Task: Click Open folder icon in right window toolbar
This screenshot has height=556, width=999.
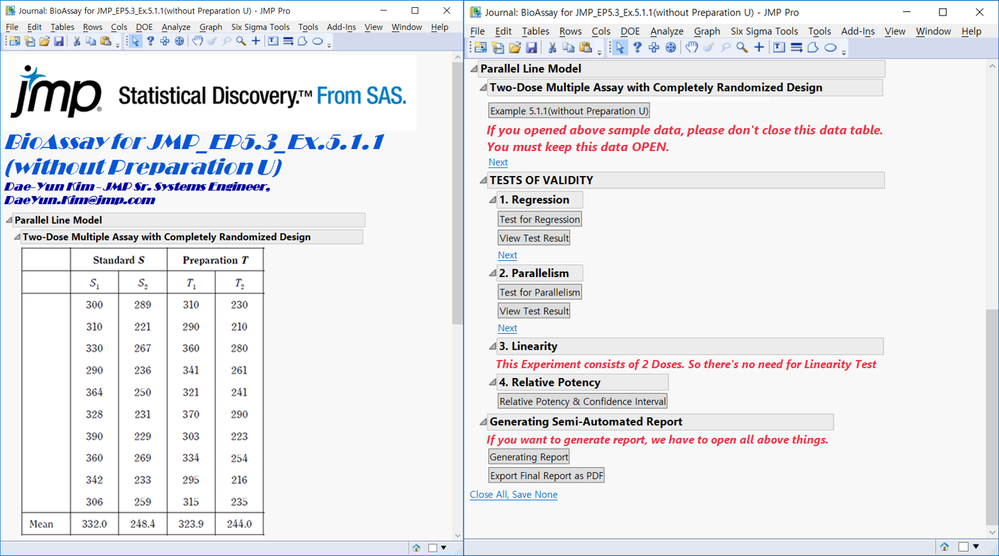Action: (x=515, y=47)
